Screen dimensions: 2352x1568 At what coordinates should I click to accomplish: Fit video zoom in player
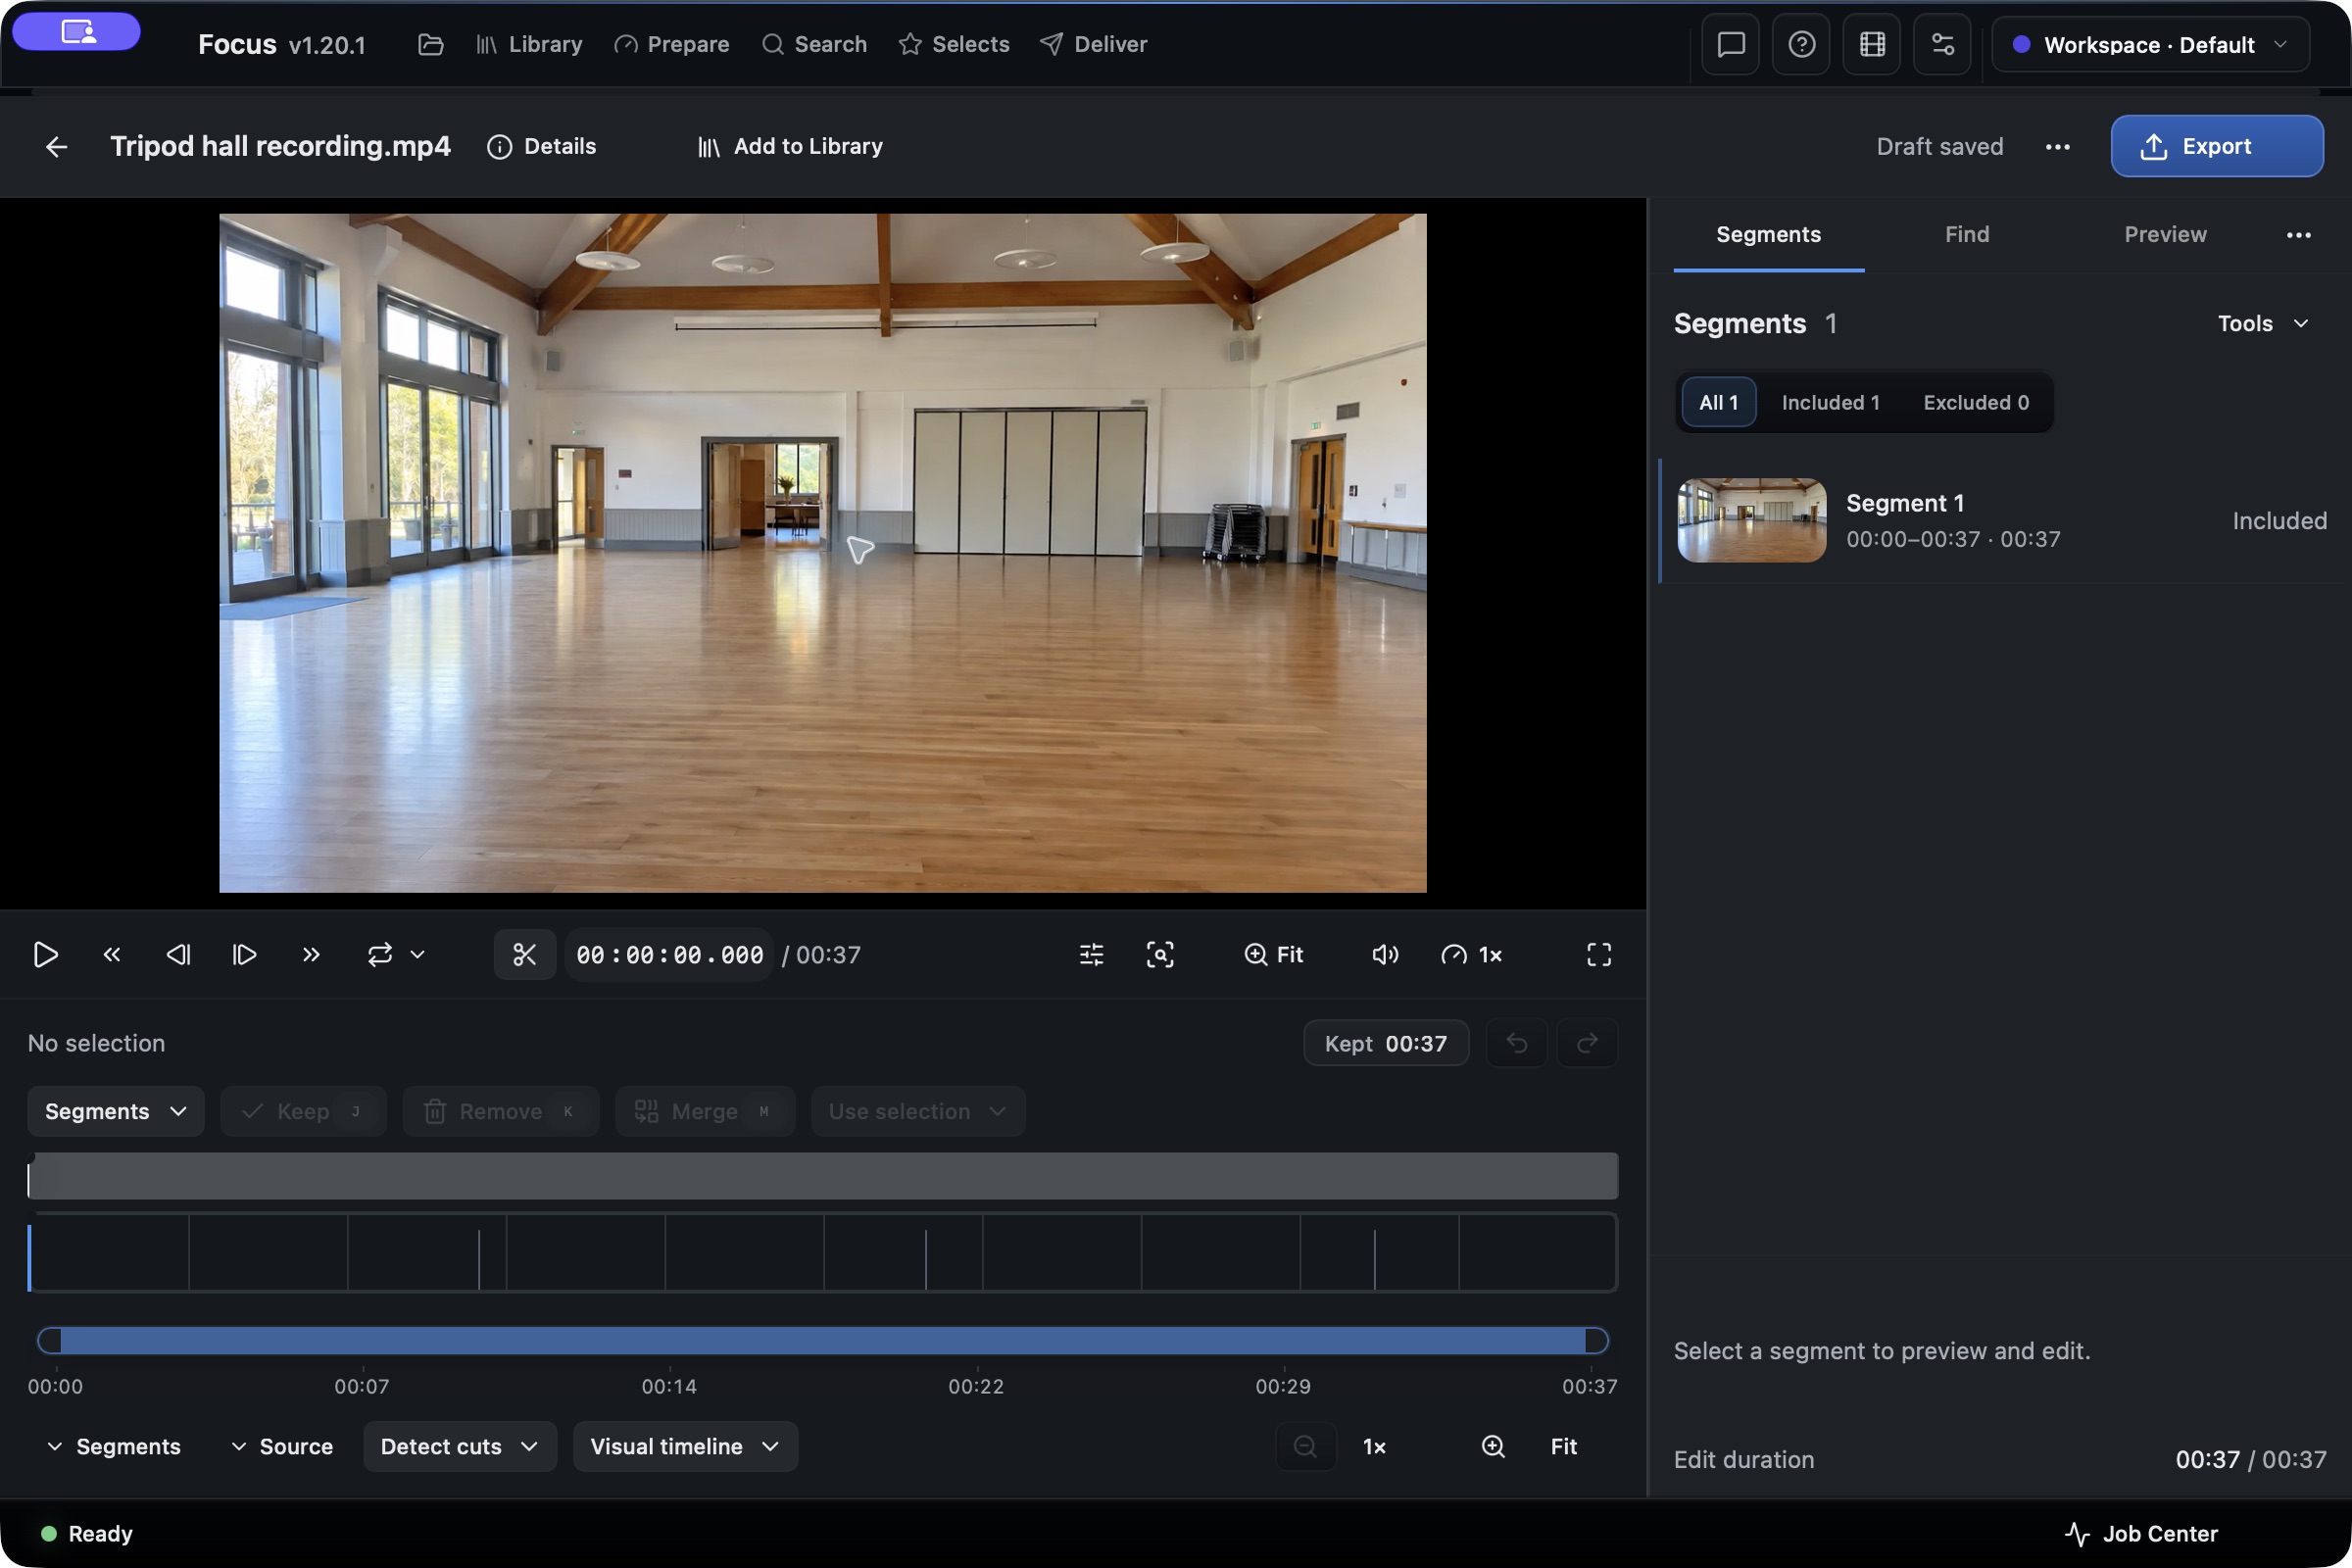(1274, 955)
